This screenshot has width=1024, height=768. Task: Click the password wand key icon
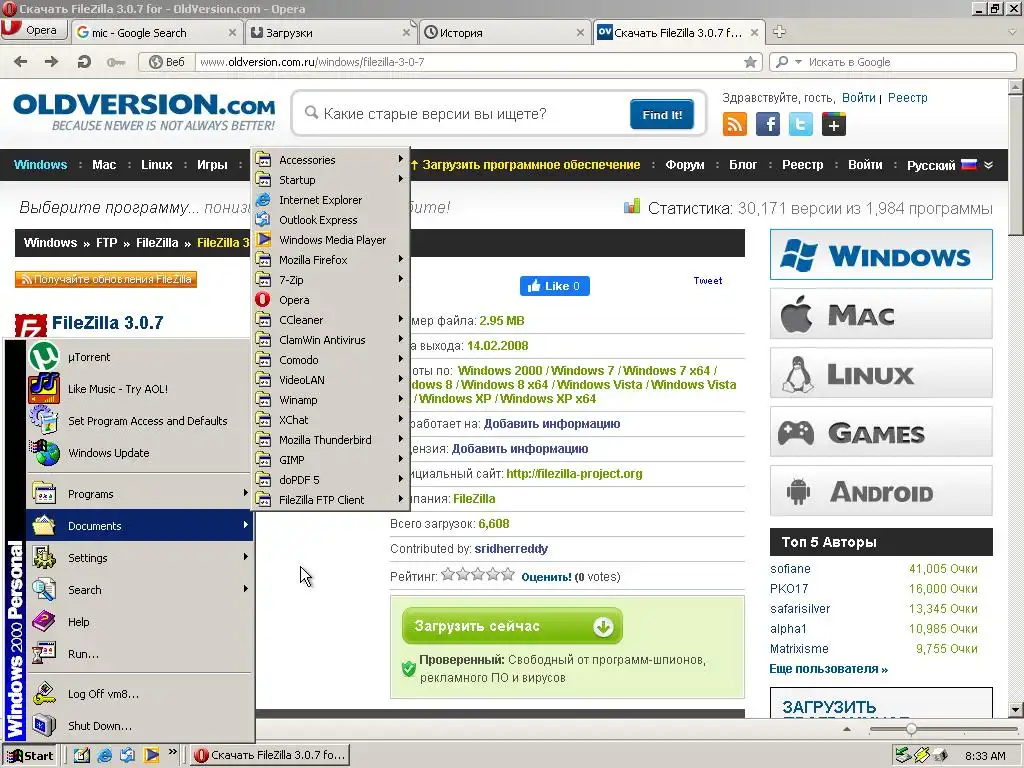click(116, 62)
